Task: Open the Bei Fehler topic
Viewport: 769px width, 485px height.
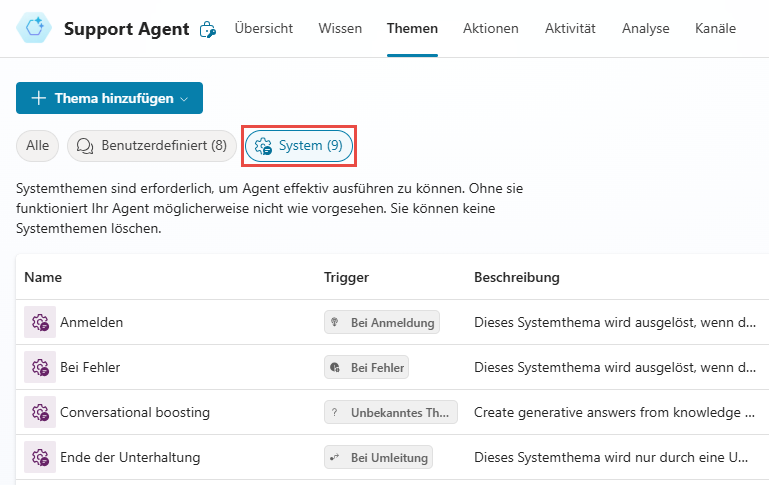Action: click(90, 367)
